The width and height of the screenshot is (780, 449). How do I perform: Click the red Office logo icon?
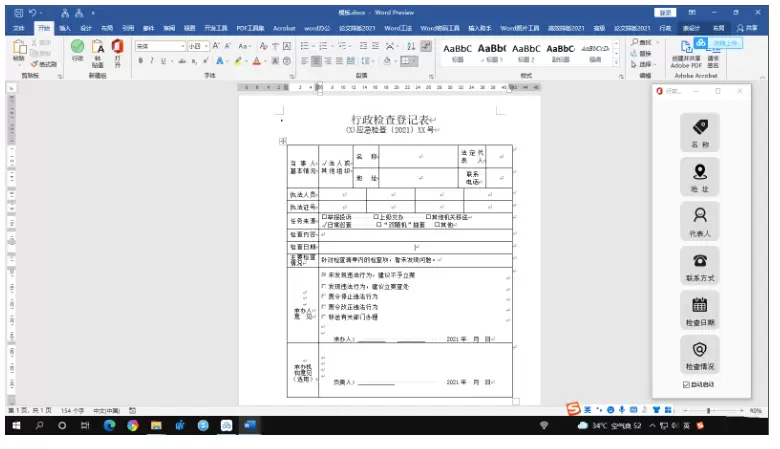click(x=117, y=46)
